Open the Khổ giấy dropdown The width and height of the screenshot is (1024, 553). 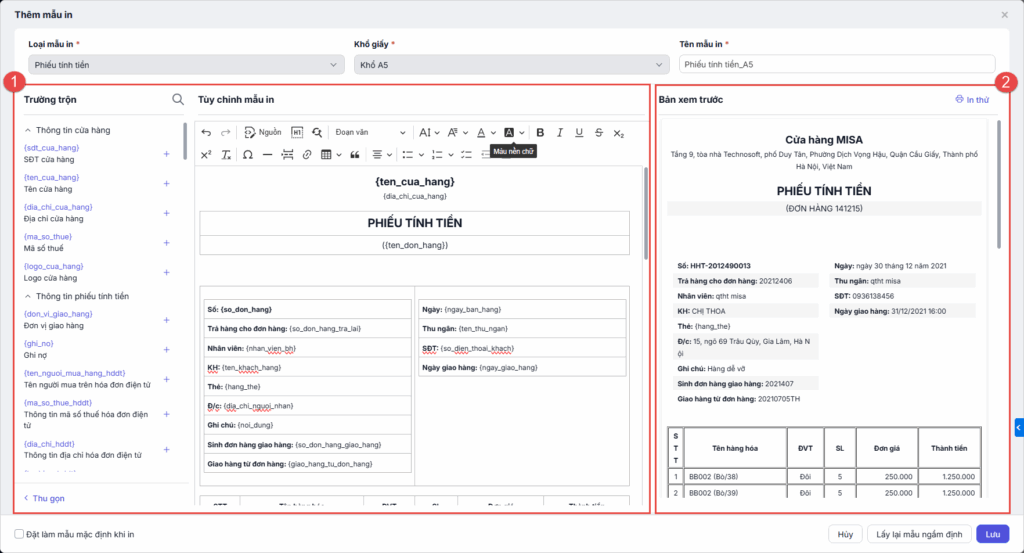coord(511,65)
